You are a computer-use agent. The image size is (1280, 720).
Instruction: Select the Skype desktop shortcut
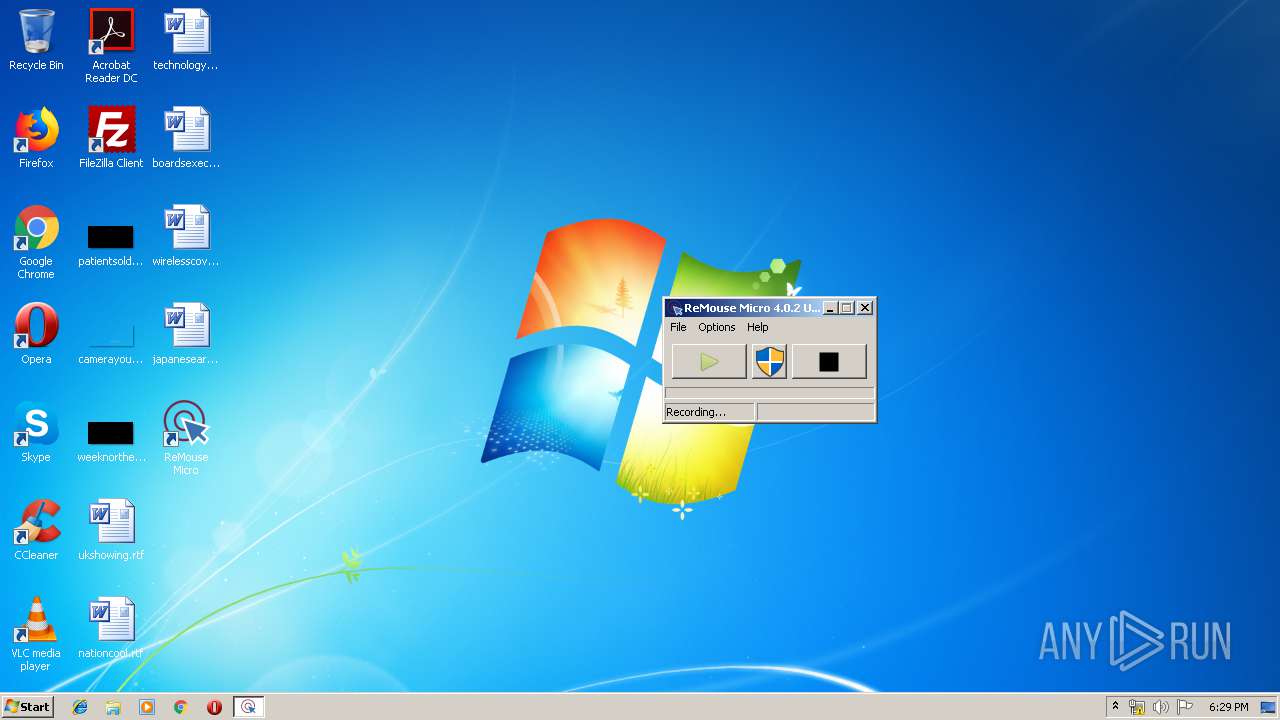(36, 432)
